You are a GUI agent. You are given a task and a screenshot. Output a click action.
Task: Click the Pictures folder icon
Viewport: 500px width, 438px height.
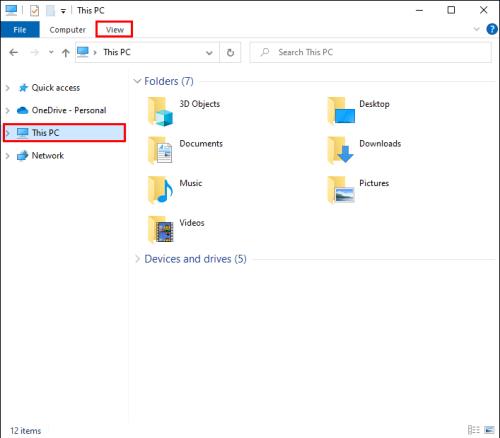click(341, 190)
